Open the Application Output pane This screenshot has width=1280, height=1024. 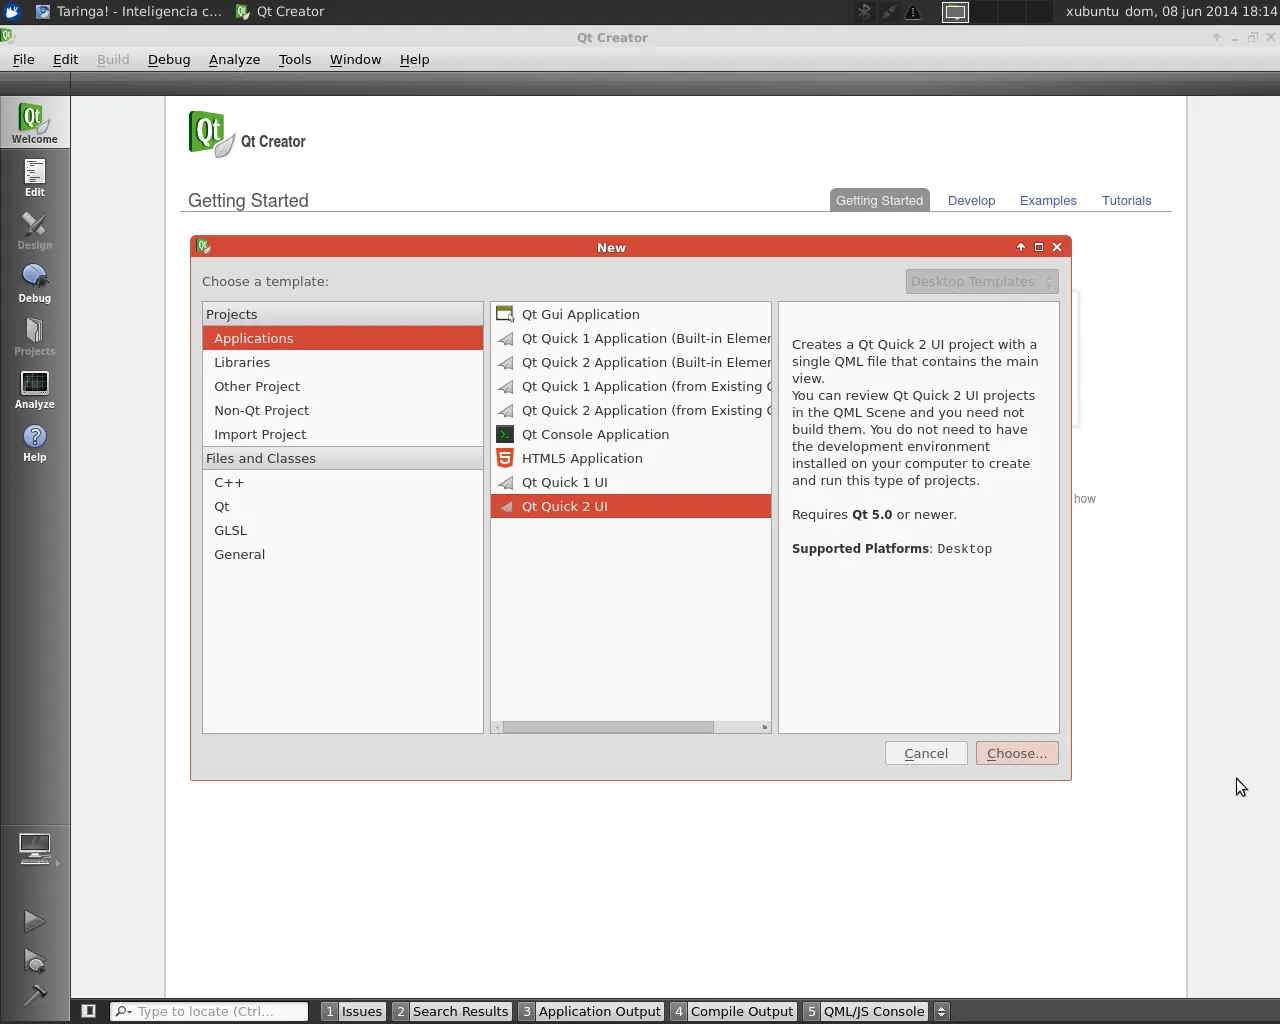click(591, 1011)
